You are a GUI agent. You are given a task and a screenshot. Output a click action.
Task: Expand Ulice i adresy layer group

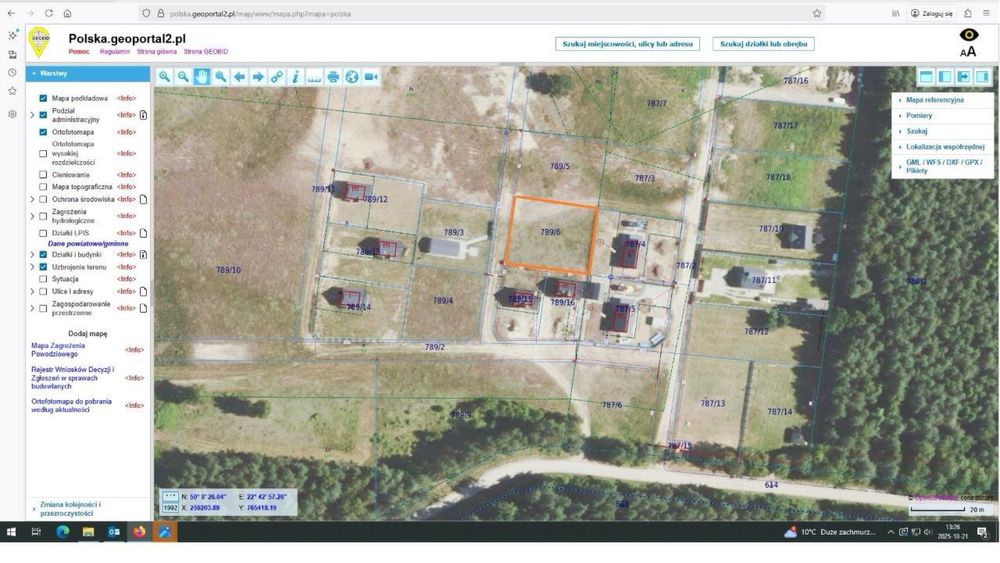[x=33, y=291]
